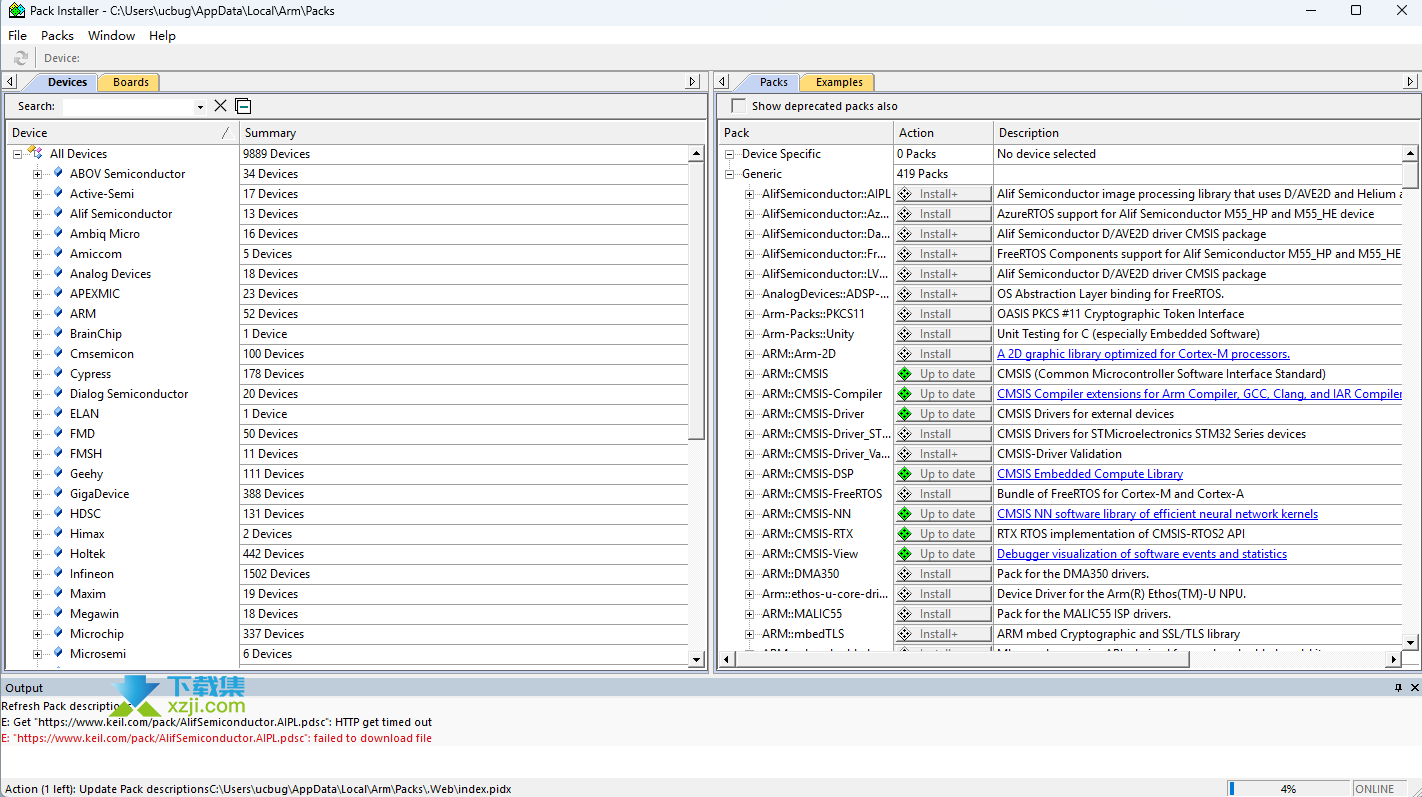The image size is (1422, 797).
Task: Open CMSIS NN software library link
Action: click(1157, 514)
